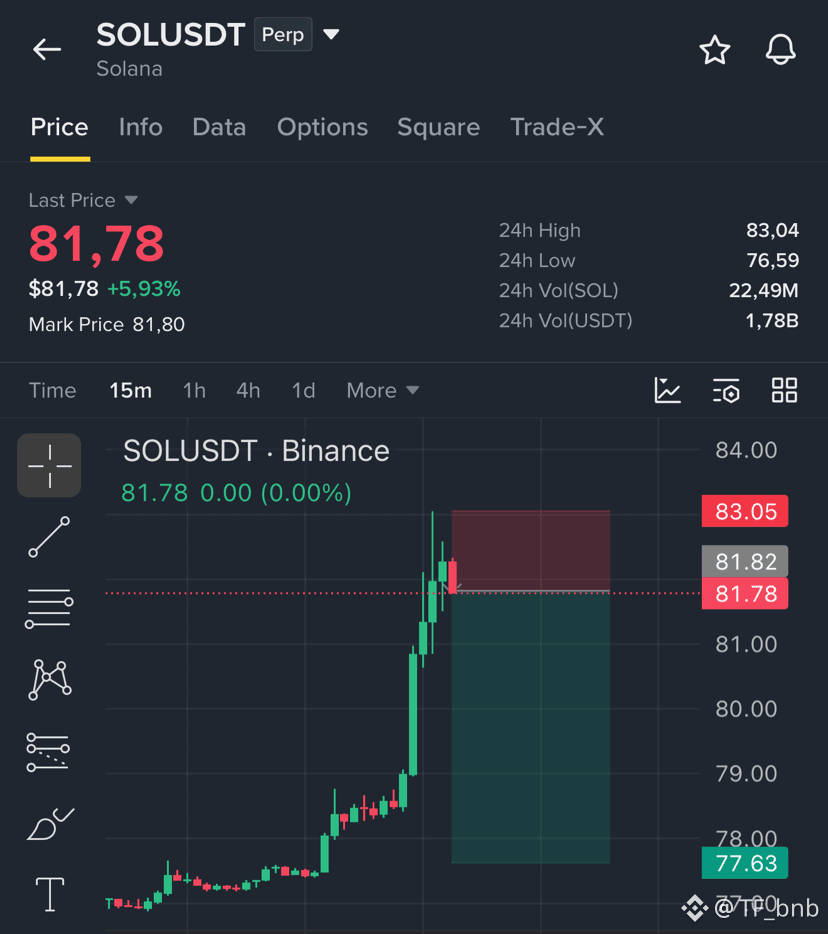Image resolution: width=828 pixels, height=934 pixels.
Task: Go back using the arrow icon
Action: [x=47, y=49]
